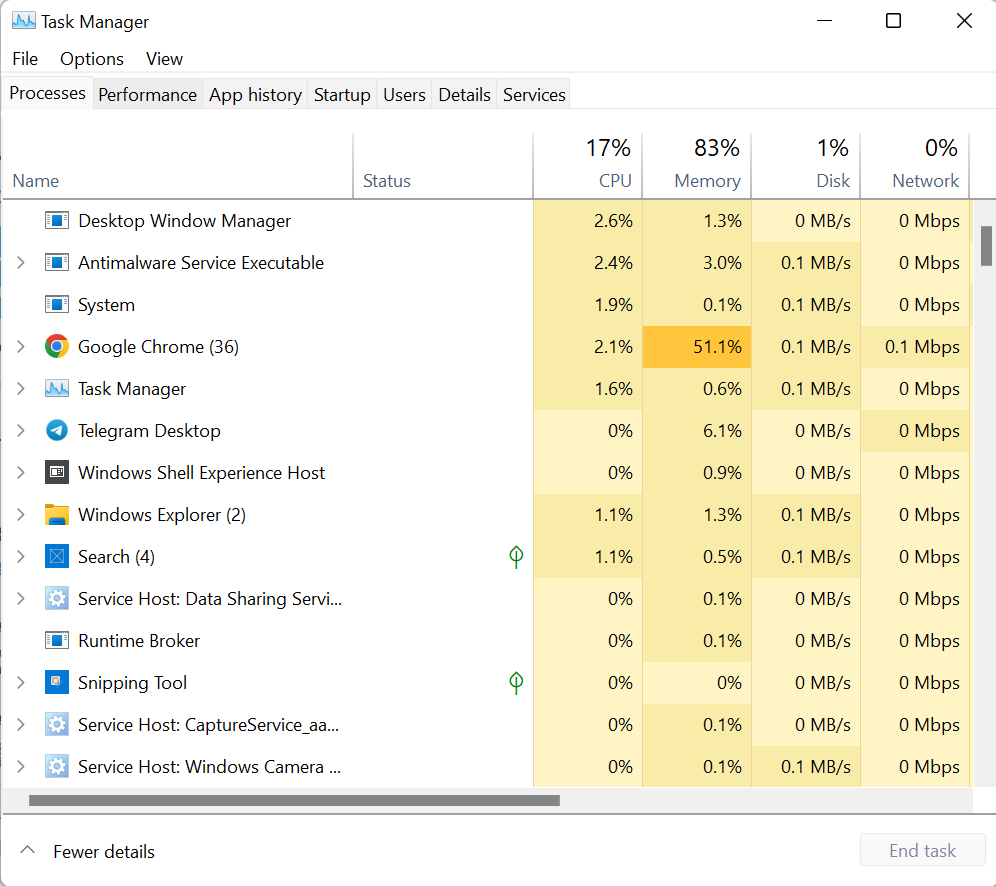The image size is (996, 886).
Task: Click the Windows Shell Experience Host icon
Action: click(57, 473)
